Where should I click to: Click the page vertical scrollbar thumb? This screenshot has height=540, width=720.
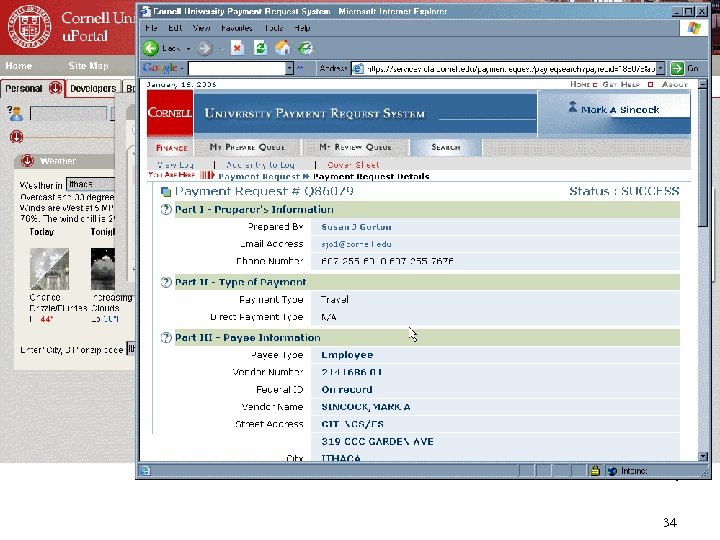click(x=703, y=157)
